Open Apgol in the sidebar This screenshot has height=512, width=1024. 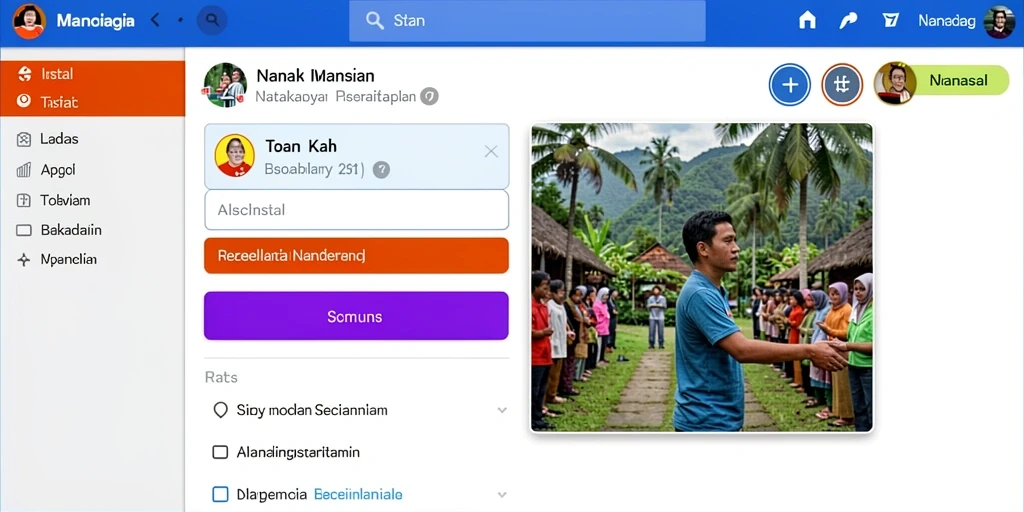[57, 170]
